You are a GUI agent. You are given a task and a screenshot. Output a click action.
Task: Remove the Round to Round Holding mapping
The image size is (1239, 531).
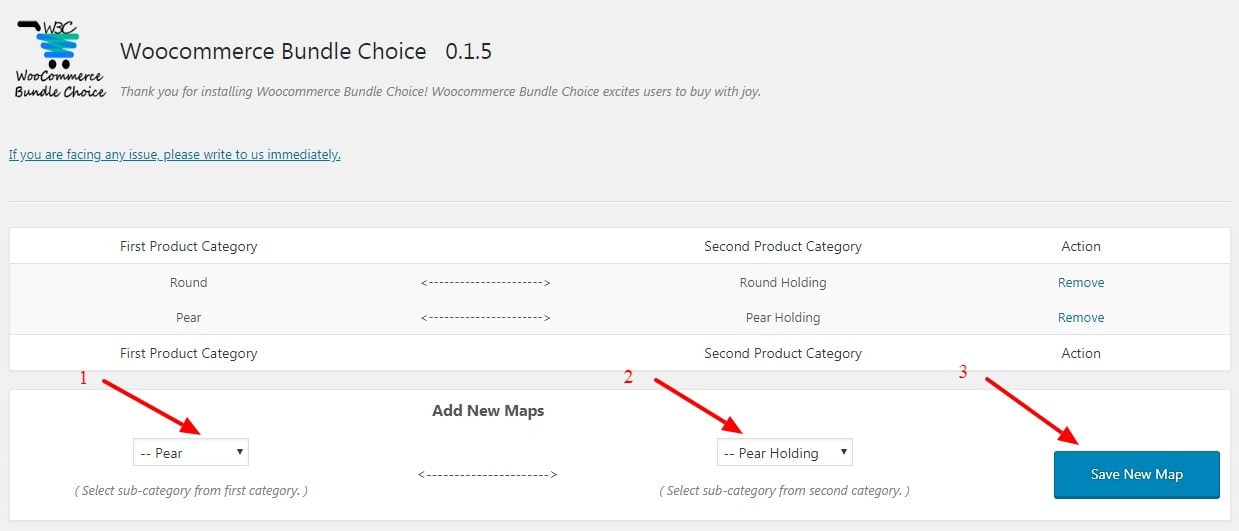click(1081, 283)
